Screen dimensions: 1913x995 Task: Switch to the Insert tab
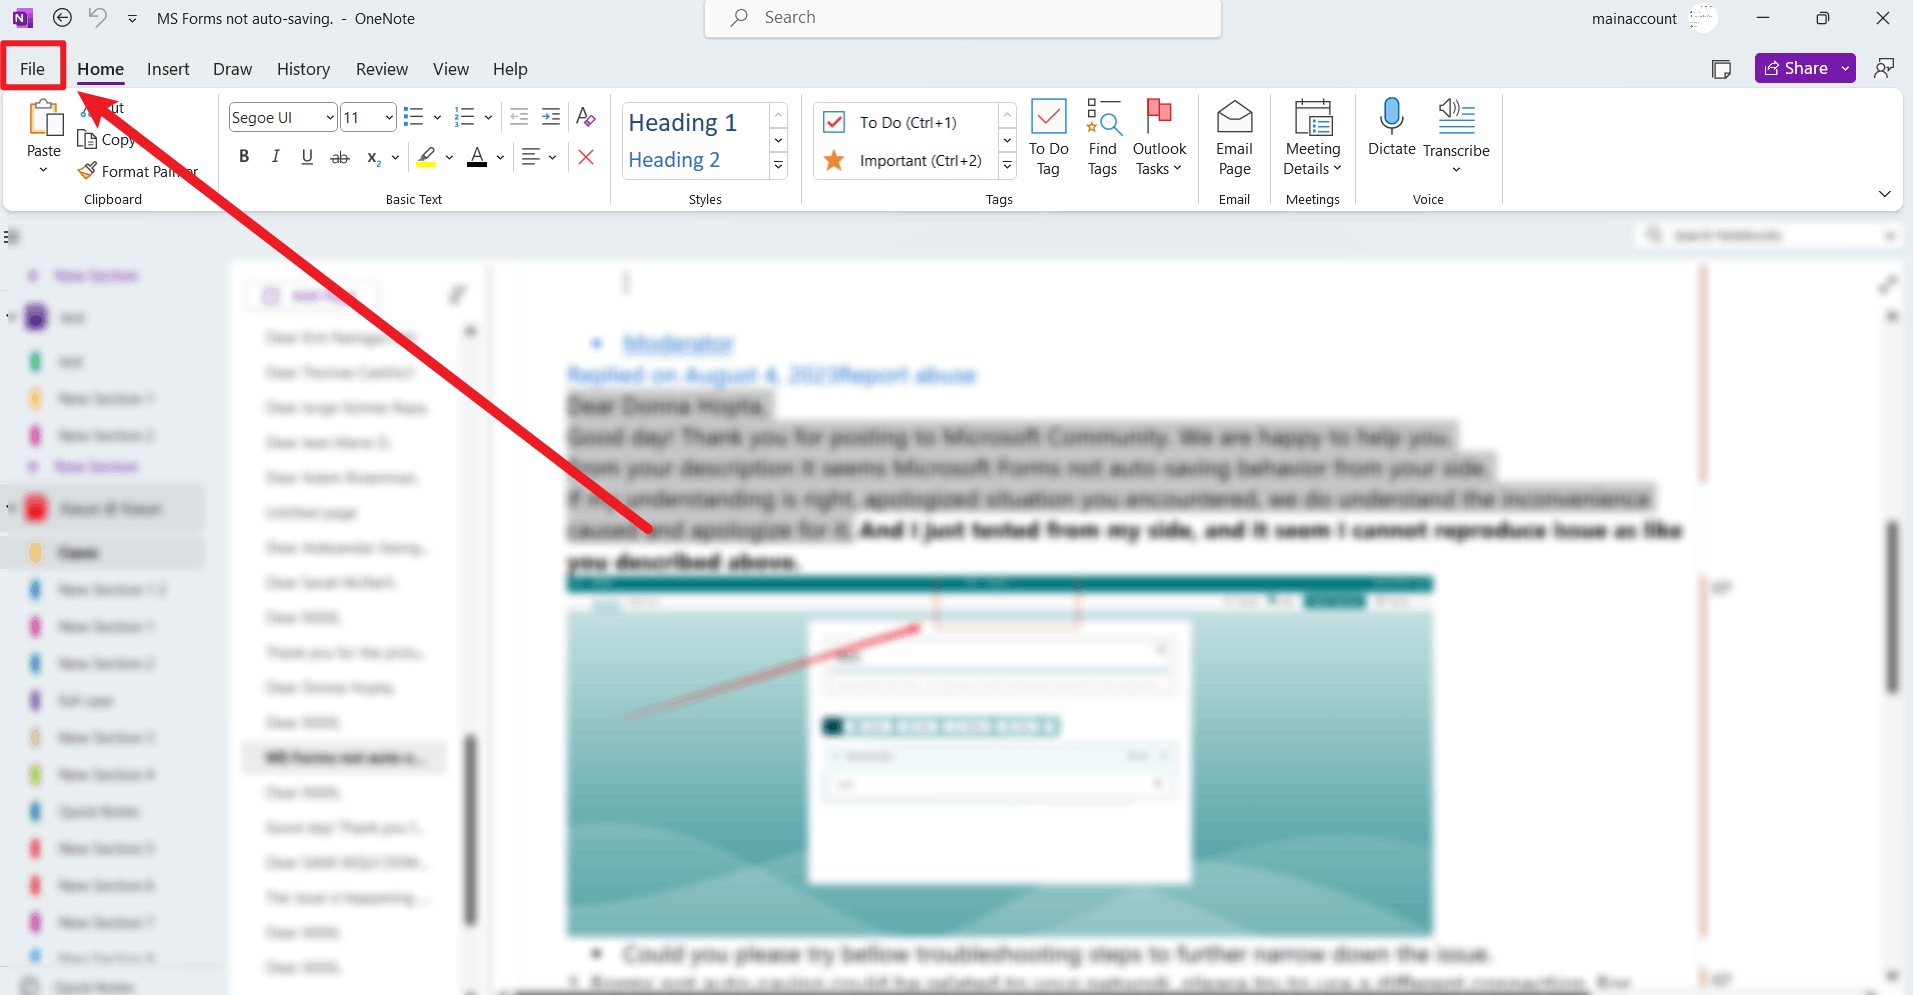(x=168, y=69)
